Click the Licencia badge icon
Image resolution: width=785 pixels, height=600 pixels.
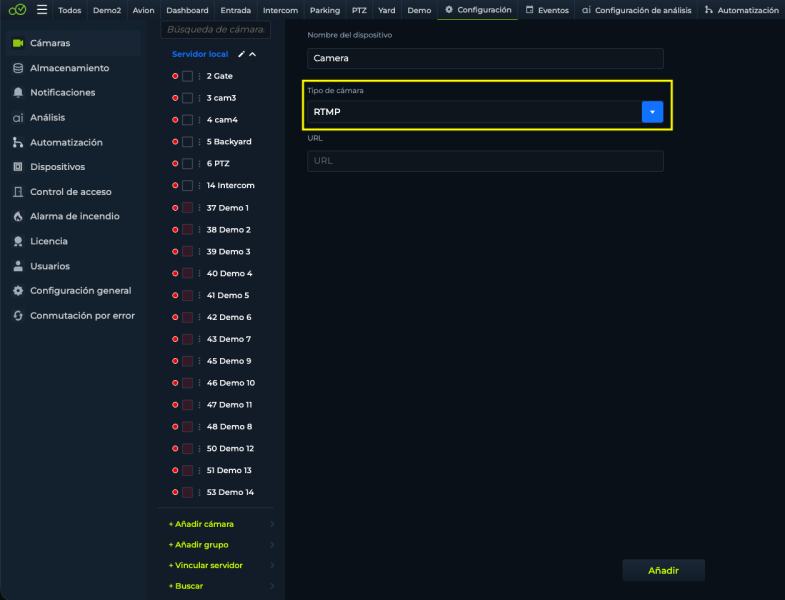18,241
